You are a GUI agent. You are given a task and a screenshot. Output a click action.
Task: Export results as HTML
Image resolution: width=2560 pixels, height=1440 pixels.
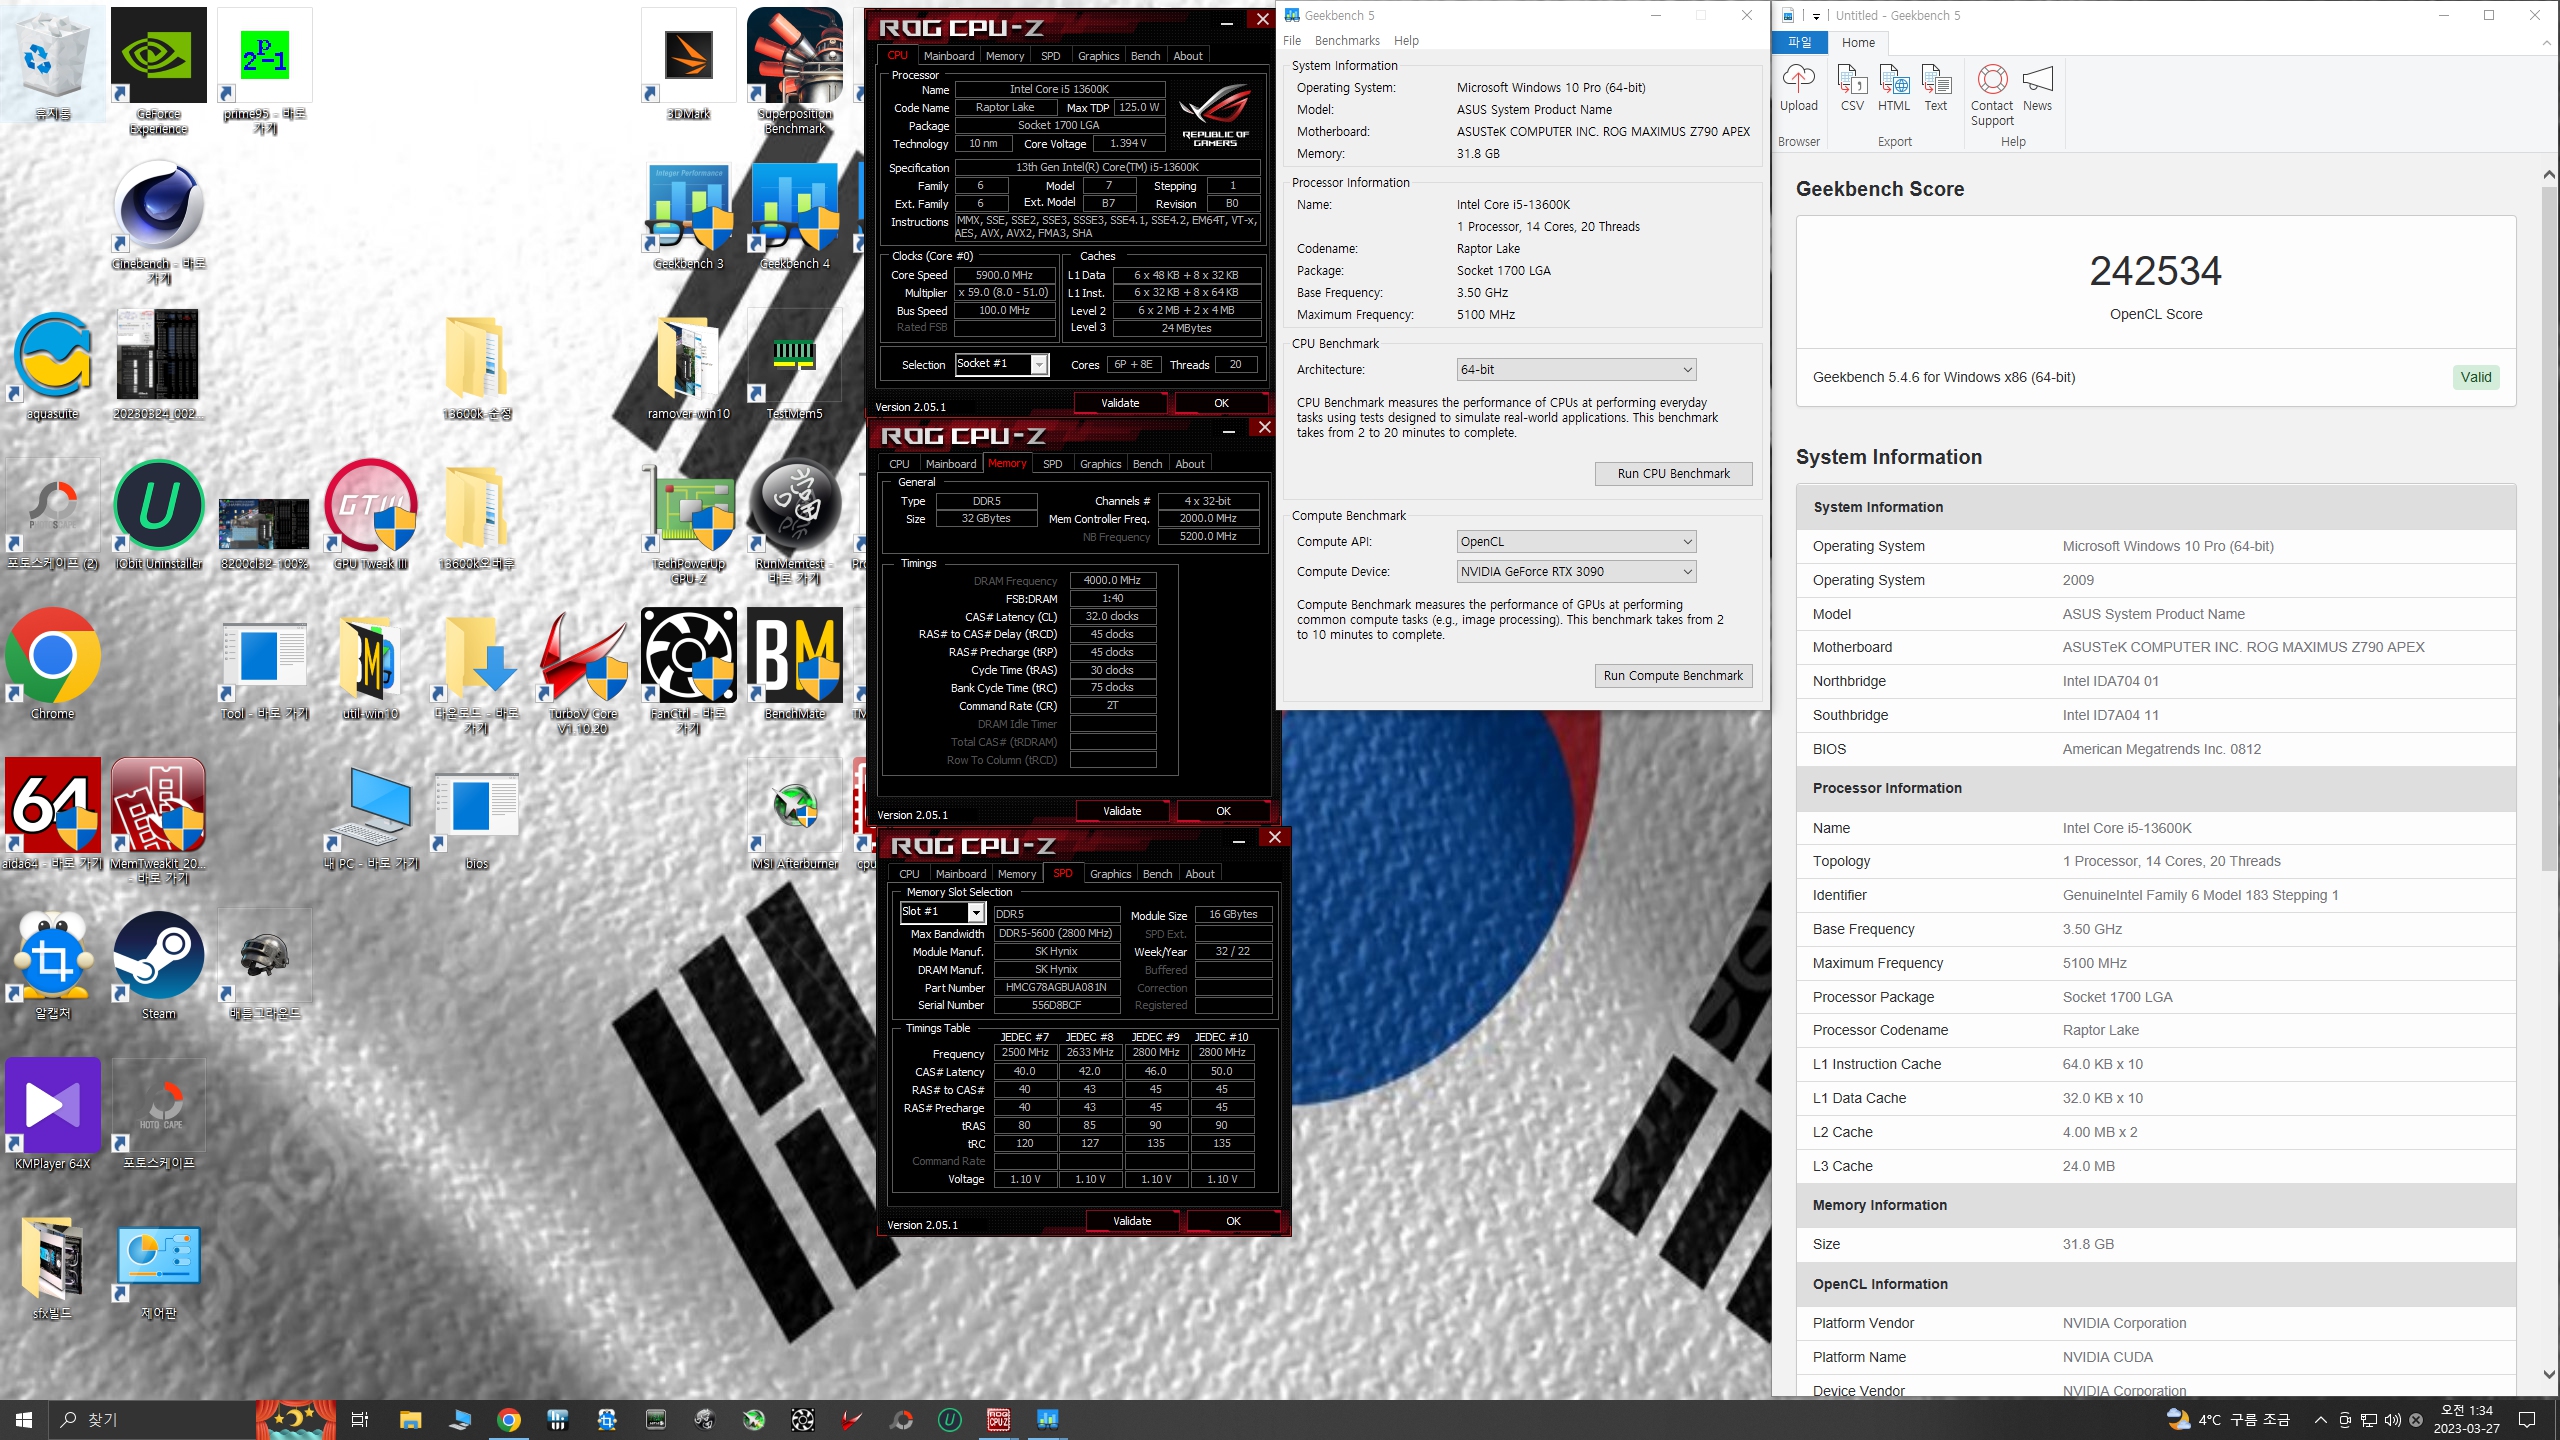(x=1893, y=88)
